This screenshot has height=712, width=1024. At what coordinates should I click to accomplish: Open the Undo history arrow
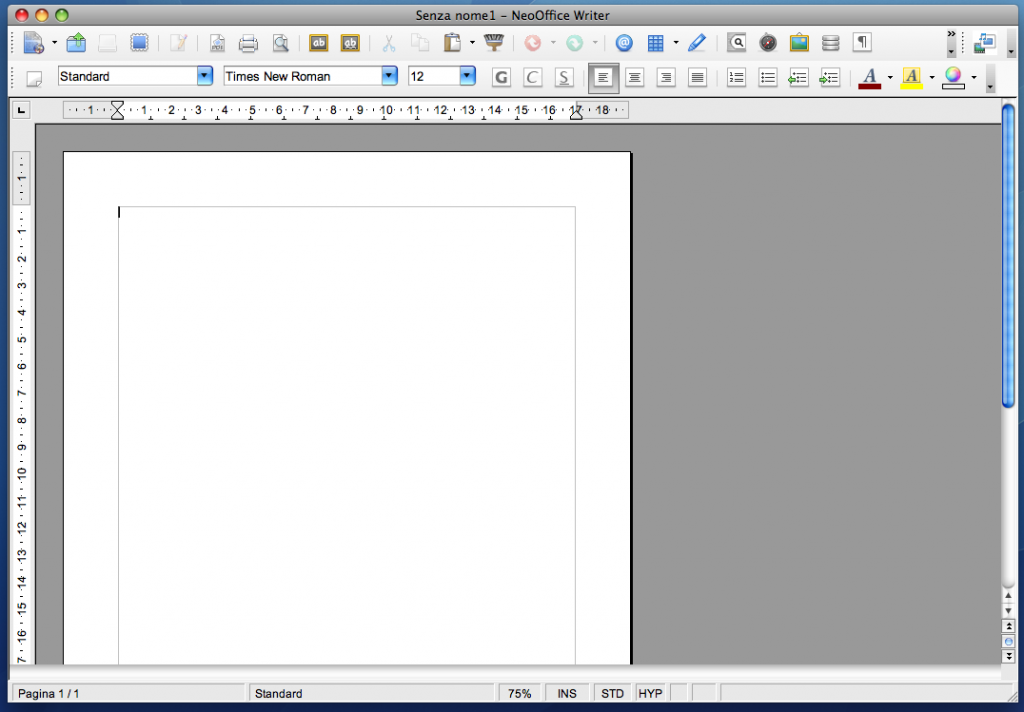pyautogui.click(x=553, y=43)
